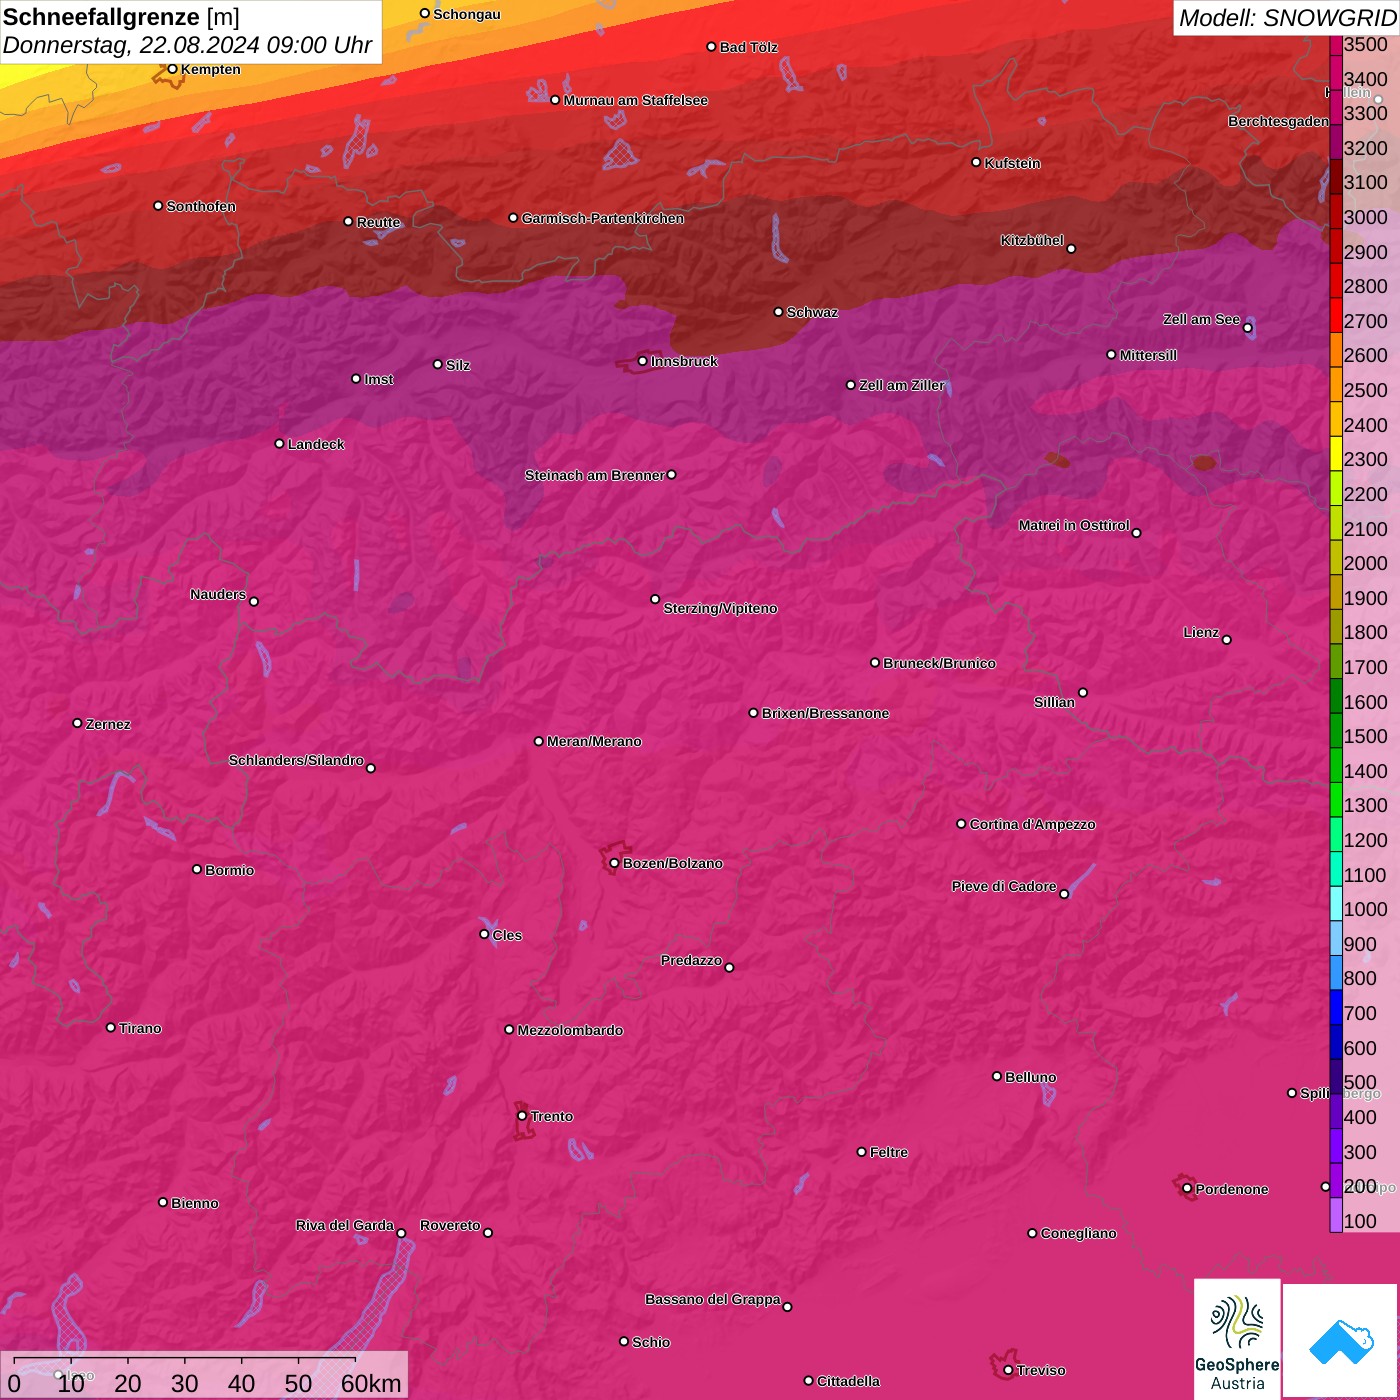The width and height of the screenshot is (1400, 1400).
Task: Click the red legend swatch between 2700 and 2800
Action: (x=1336, y=314)
